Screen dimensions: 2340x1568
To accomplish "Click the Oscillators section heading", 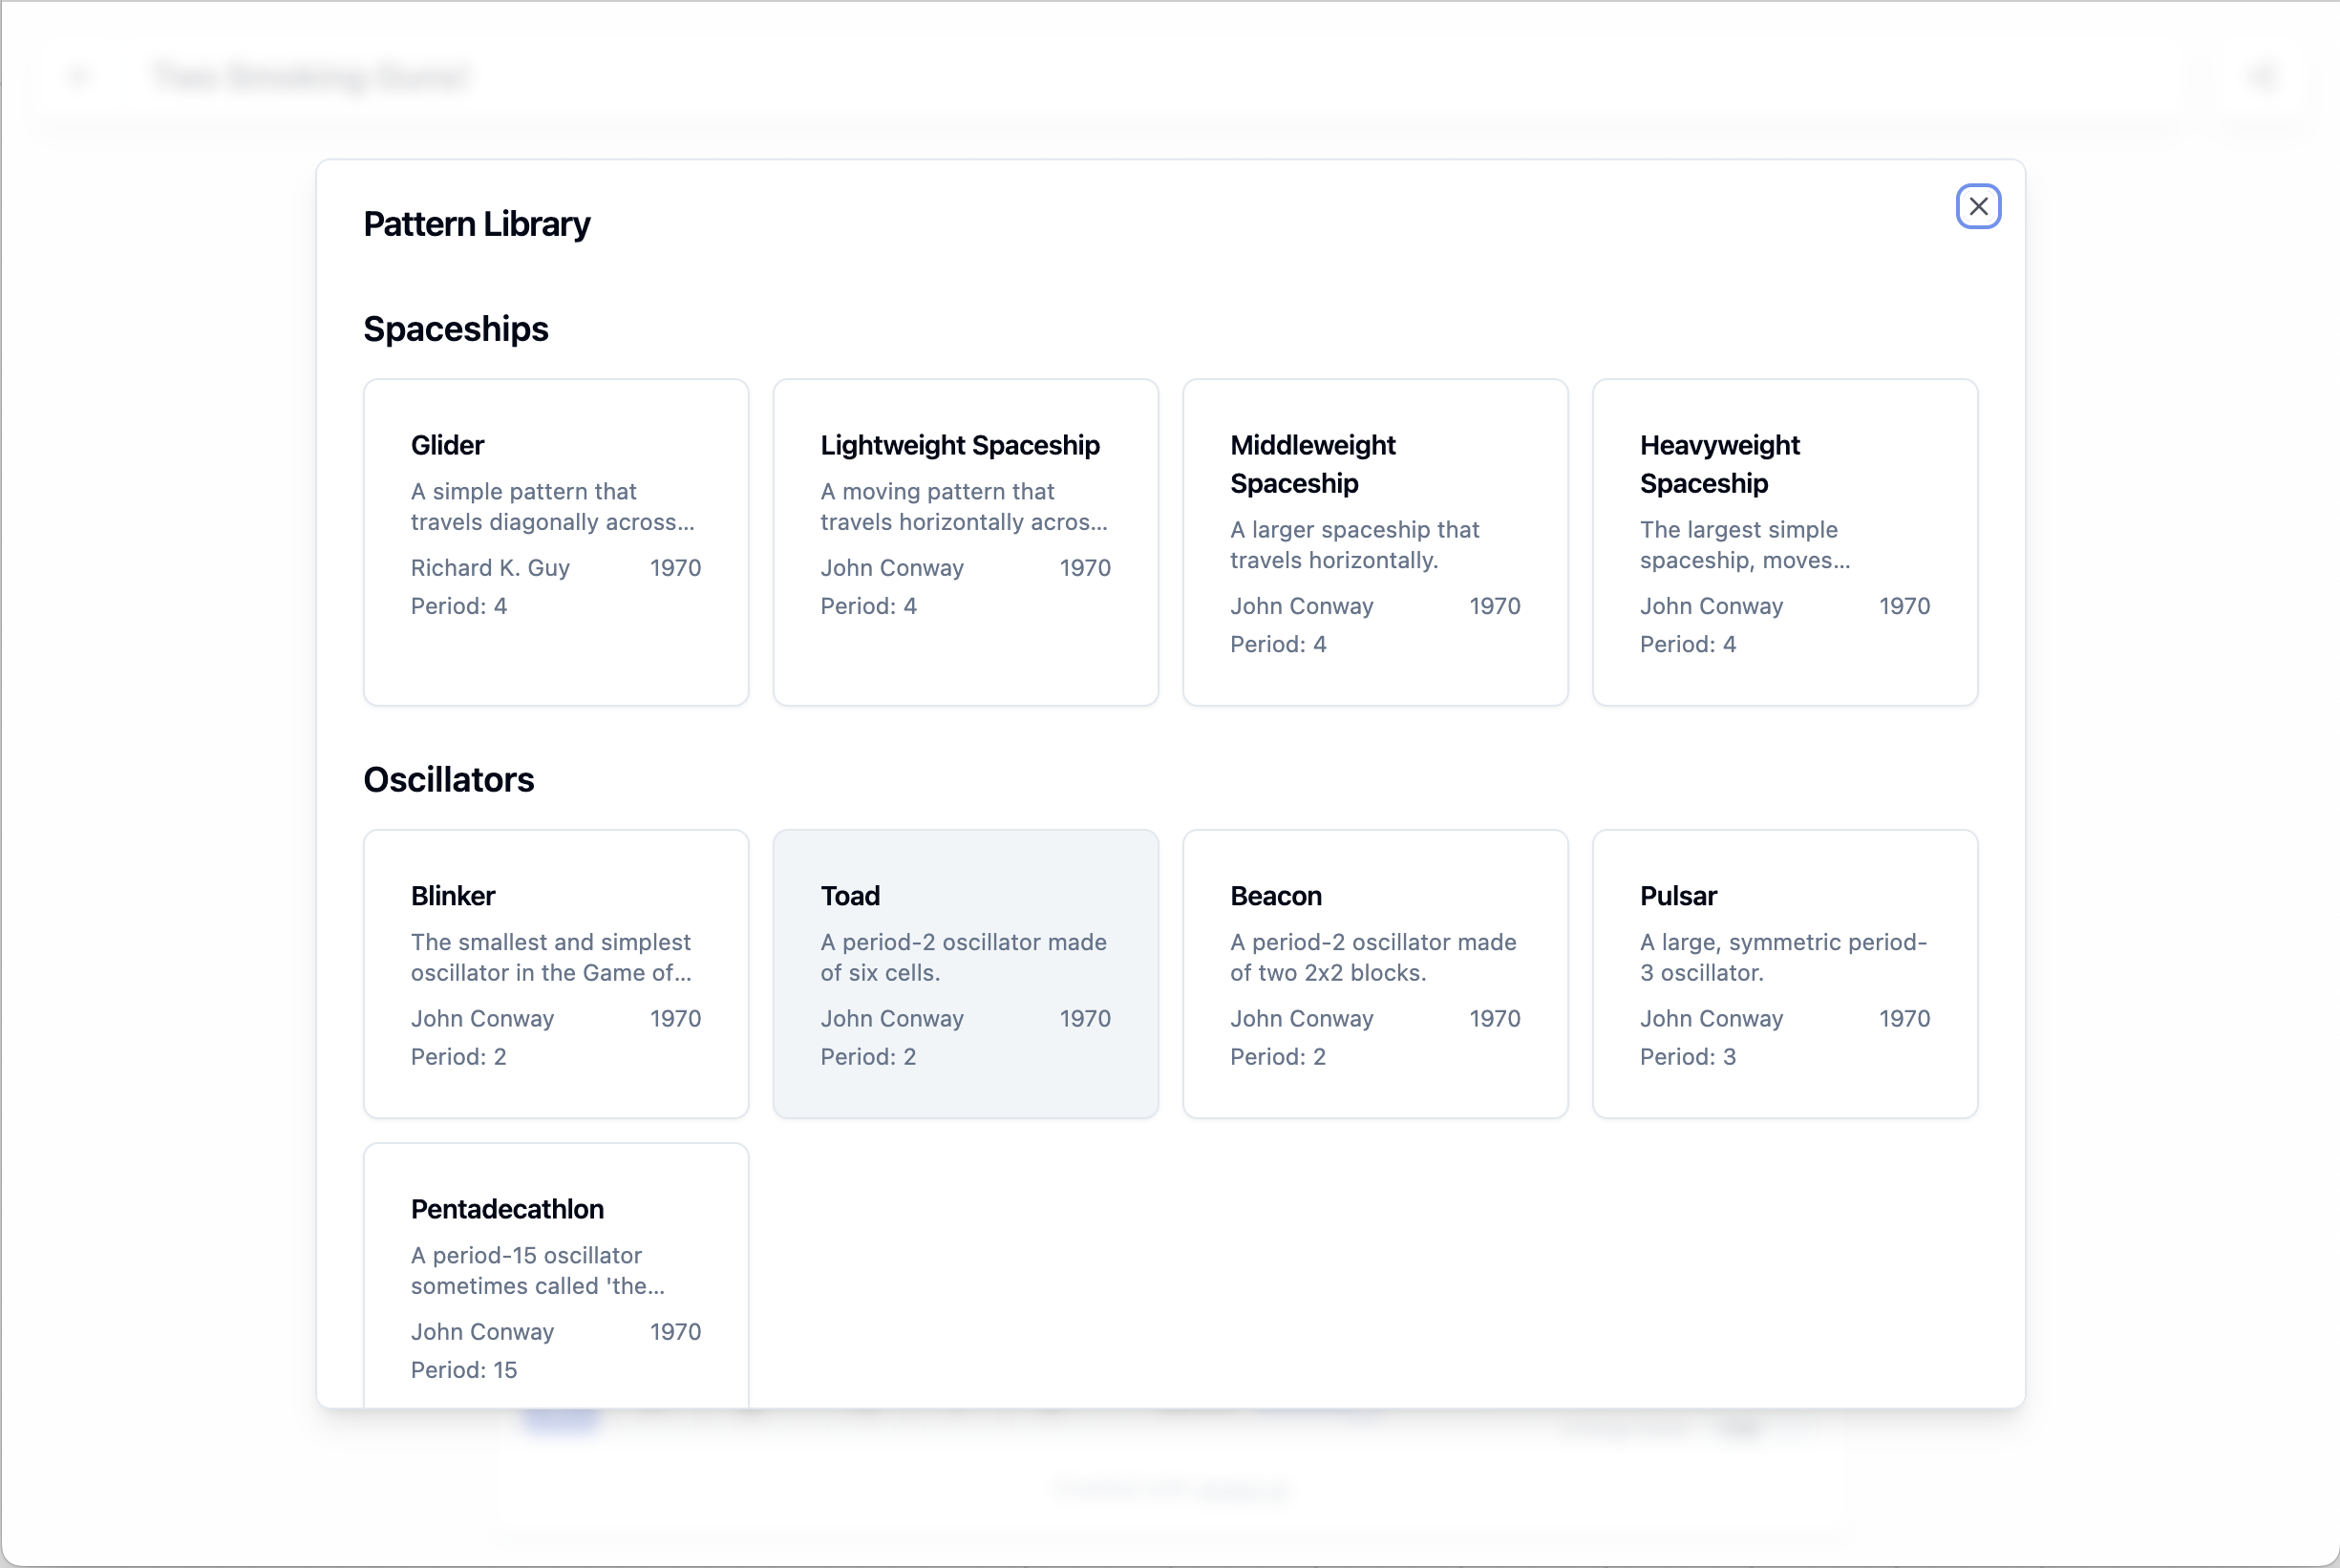I will click(449, 780).
